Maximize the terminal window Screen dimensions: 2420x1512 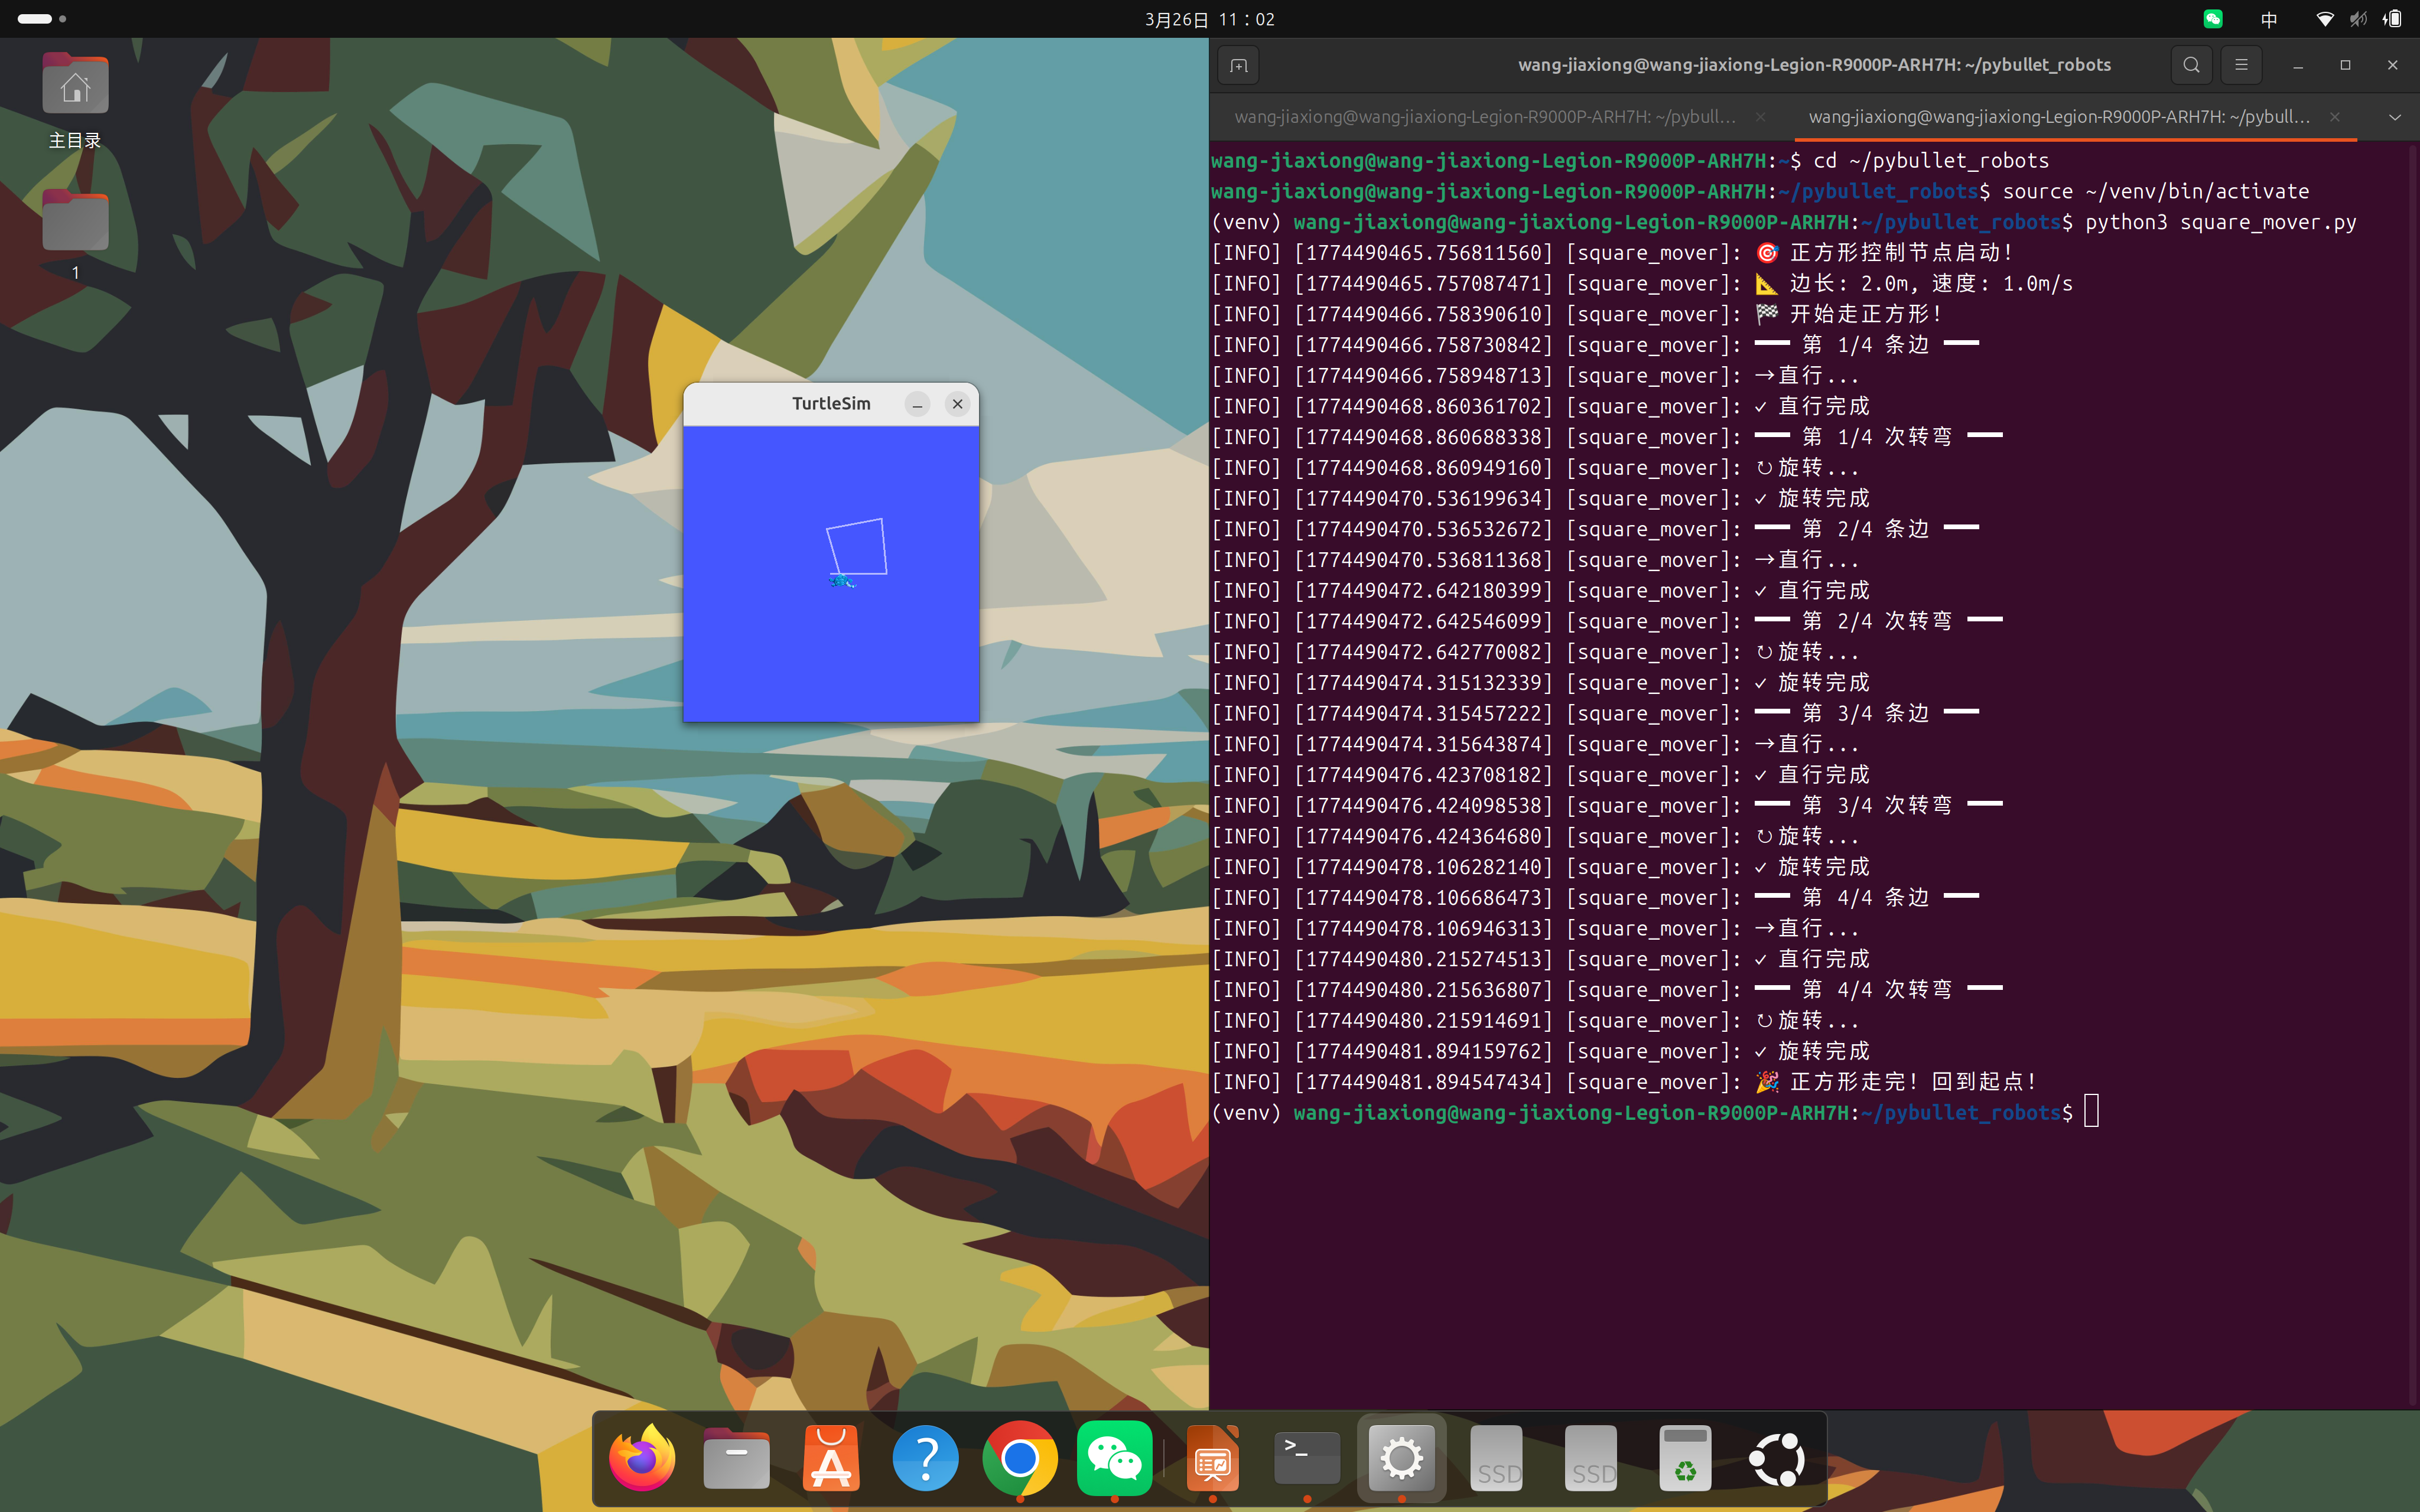pos(2345,66)
